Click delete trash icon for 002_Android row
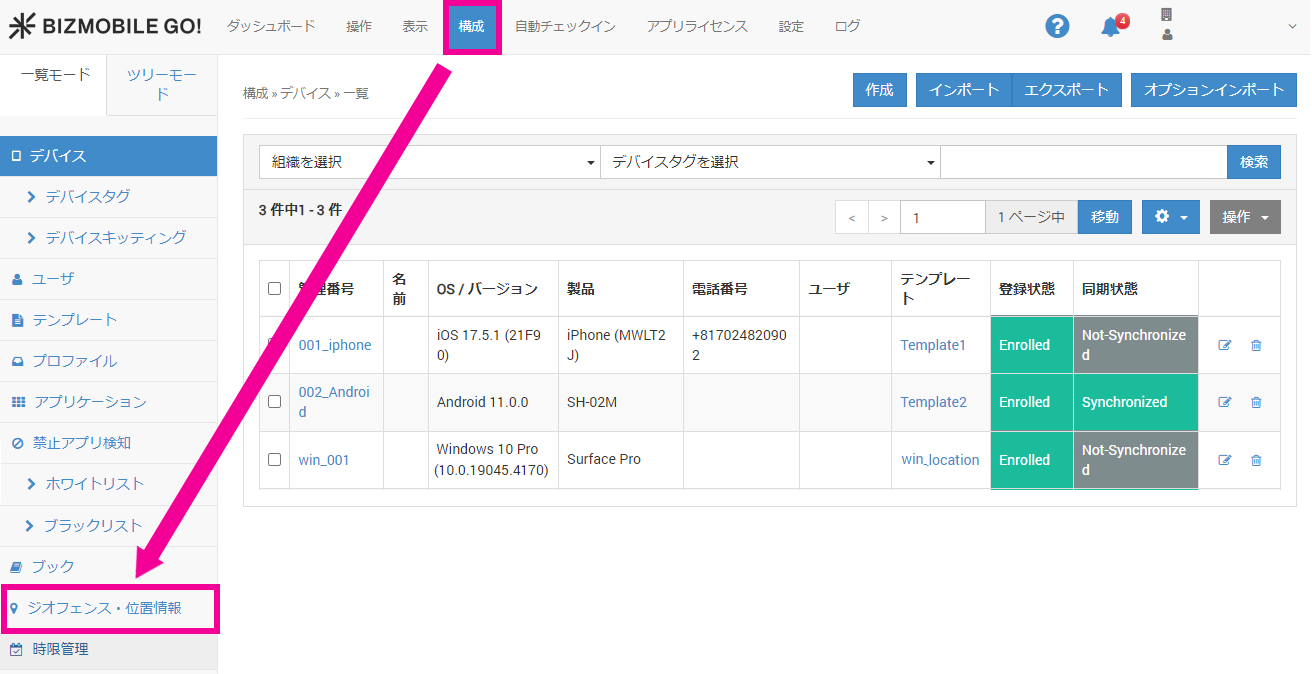1312x674 pixels. tap(1256, 402)
